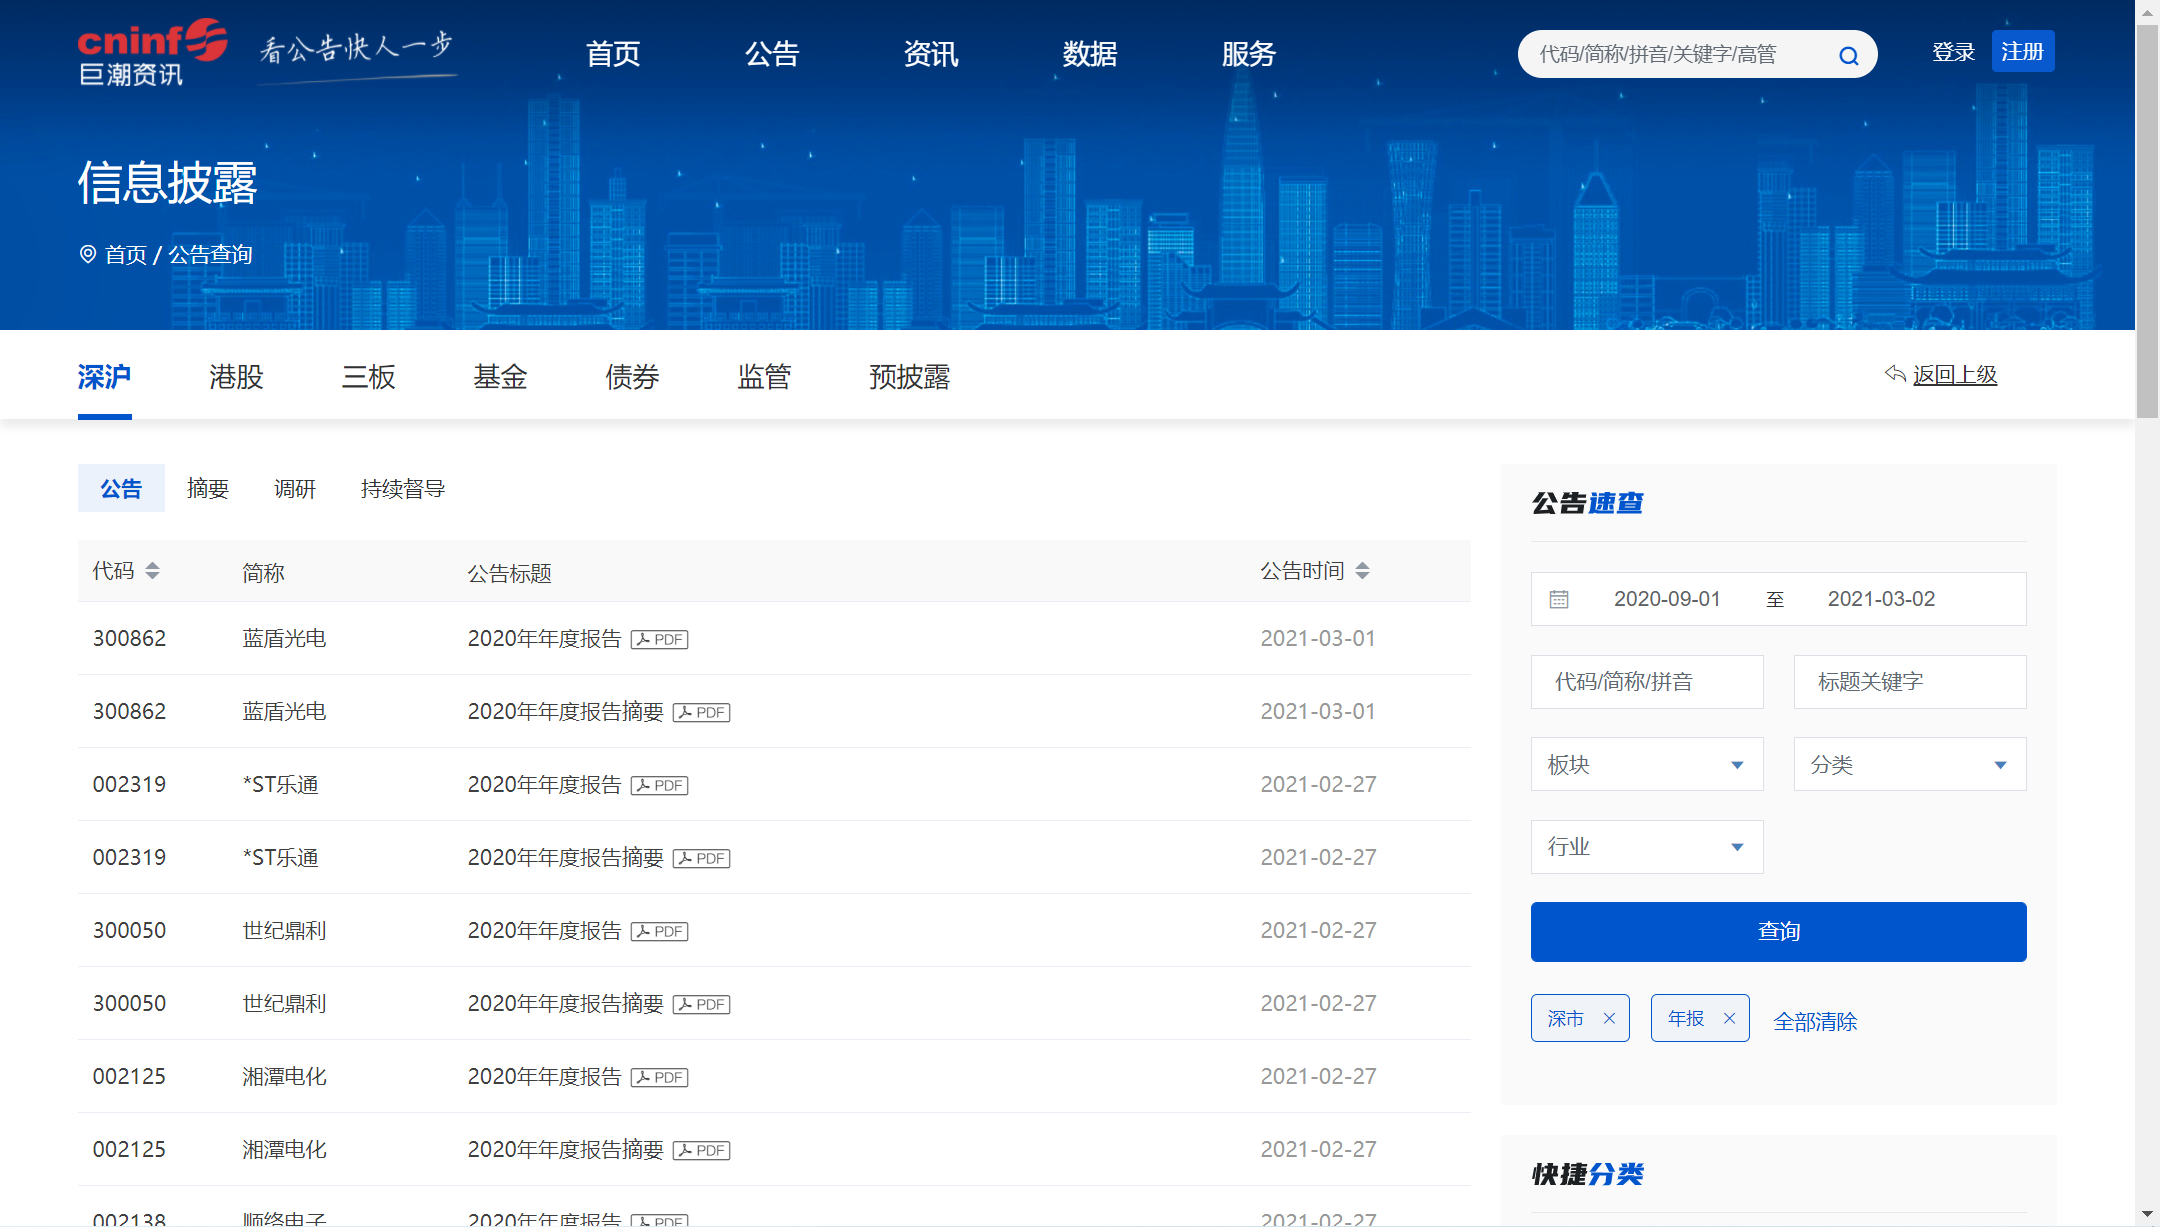Sort by 代码 column arrows
The width and height of the screenshot is (2160, 1227).
point(152,571)
